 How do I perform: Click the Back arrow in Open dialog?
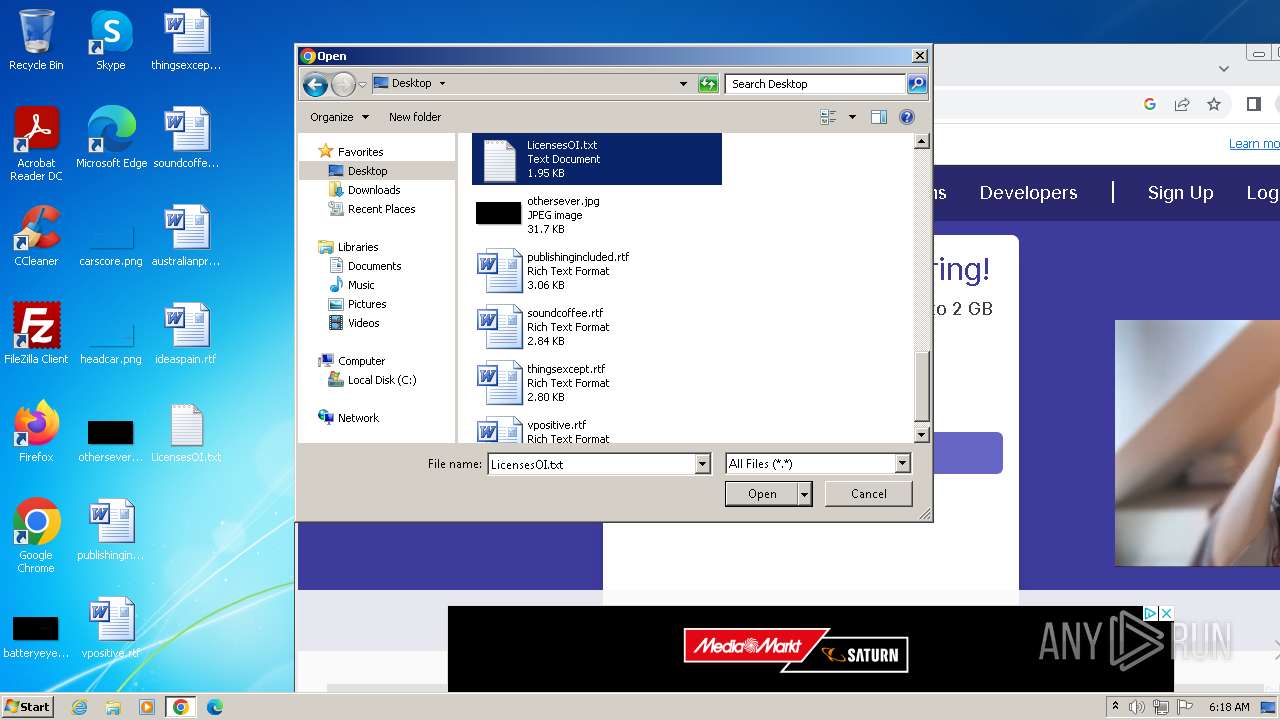(x=315, y=85)
